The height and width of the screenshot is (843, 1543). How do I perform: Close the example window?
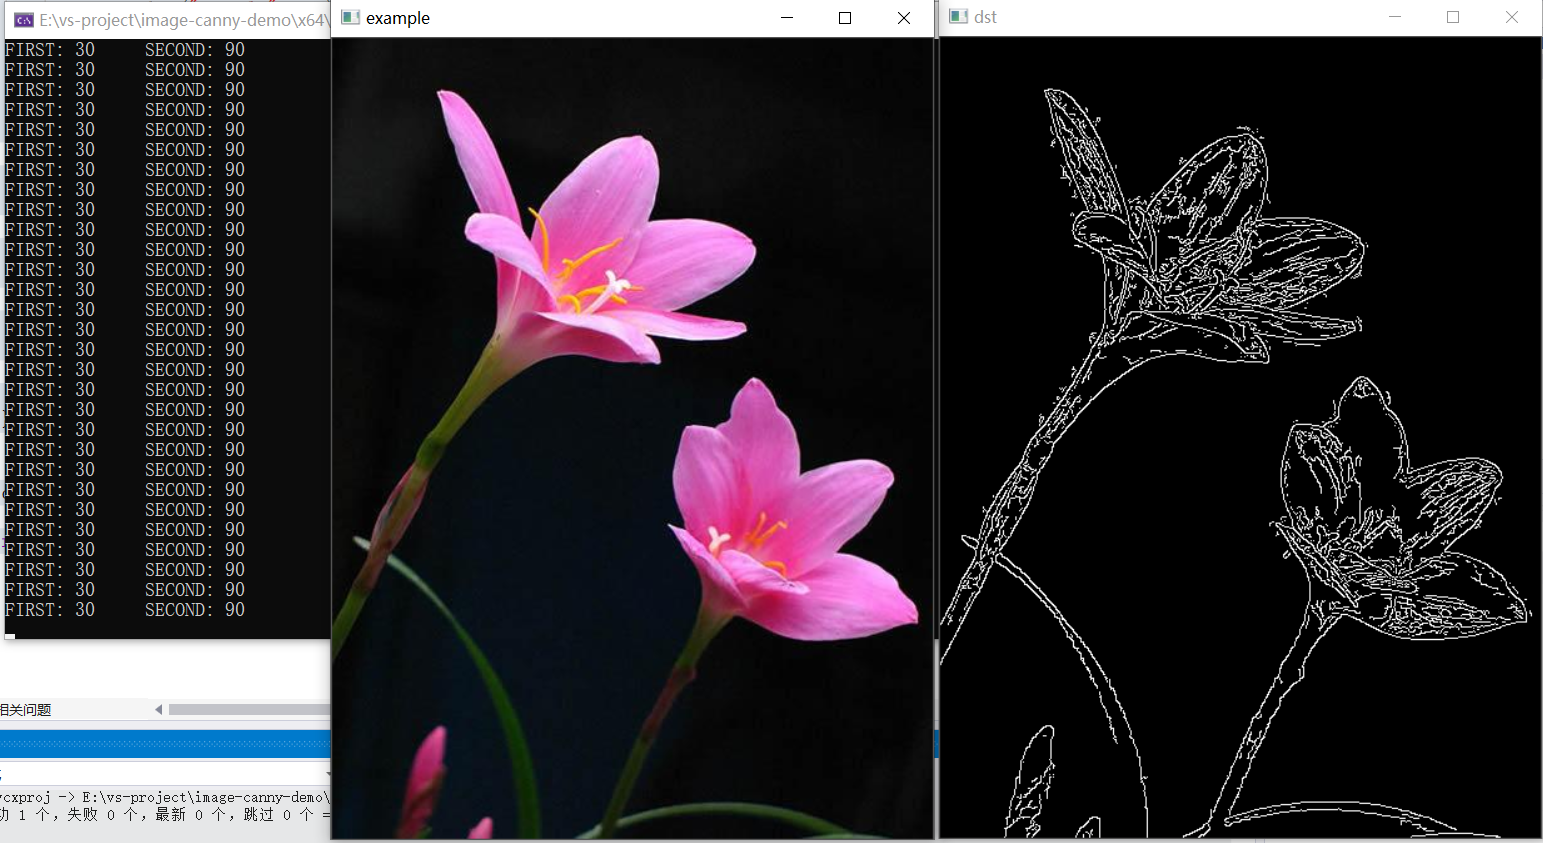[904, 18]
